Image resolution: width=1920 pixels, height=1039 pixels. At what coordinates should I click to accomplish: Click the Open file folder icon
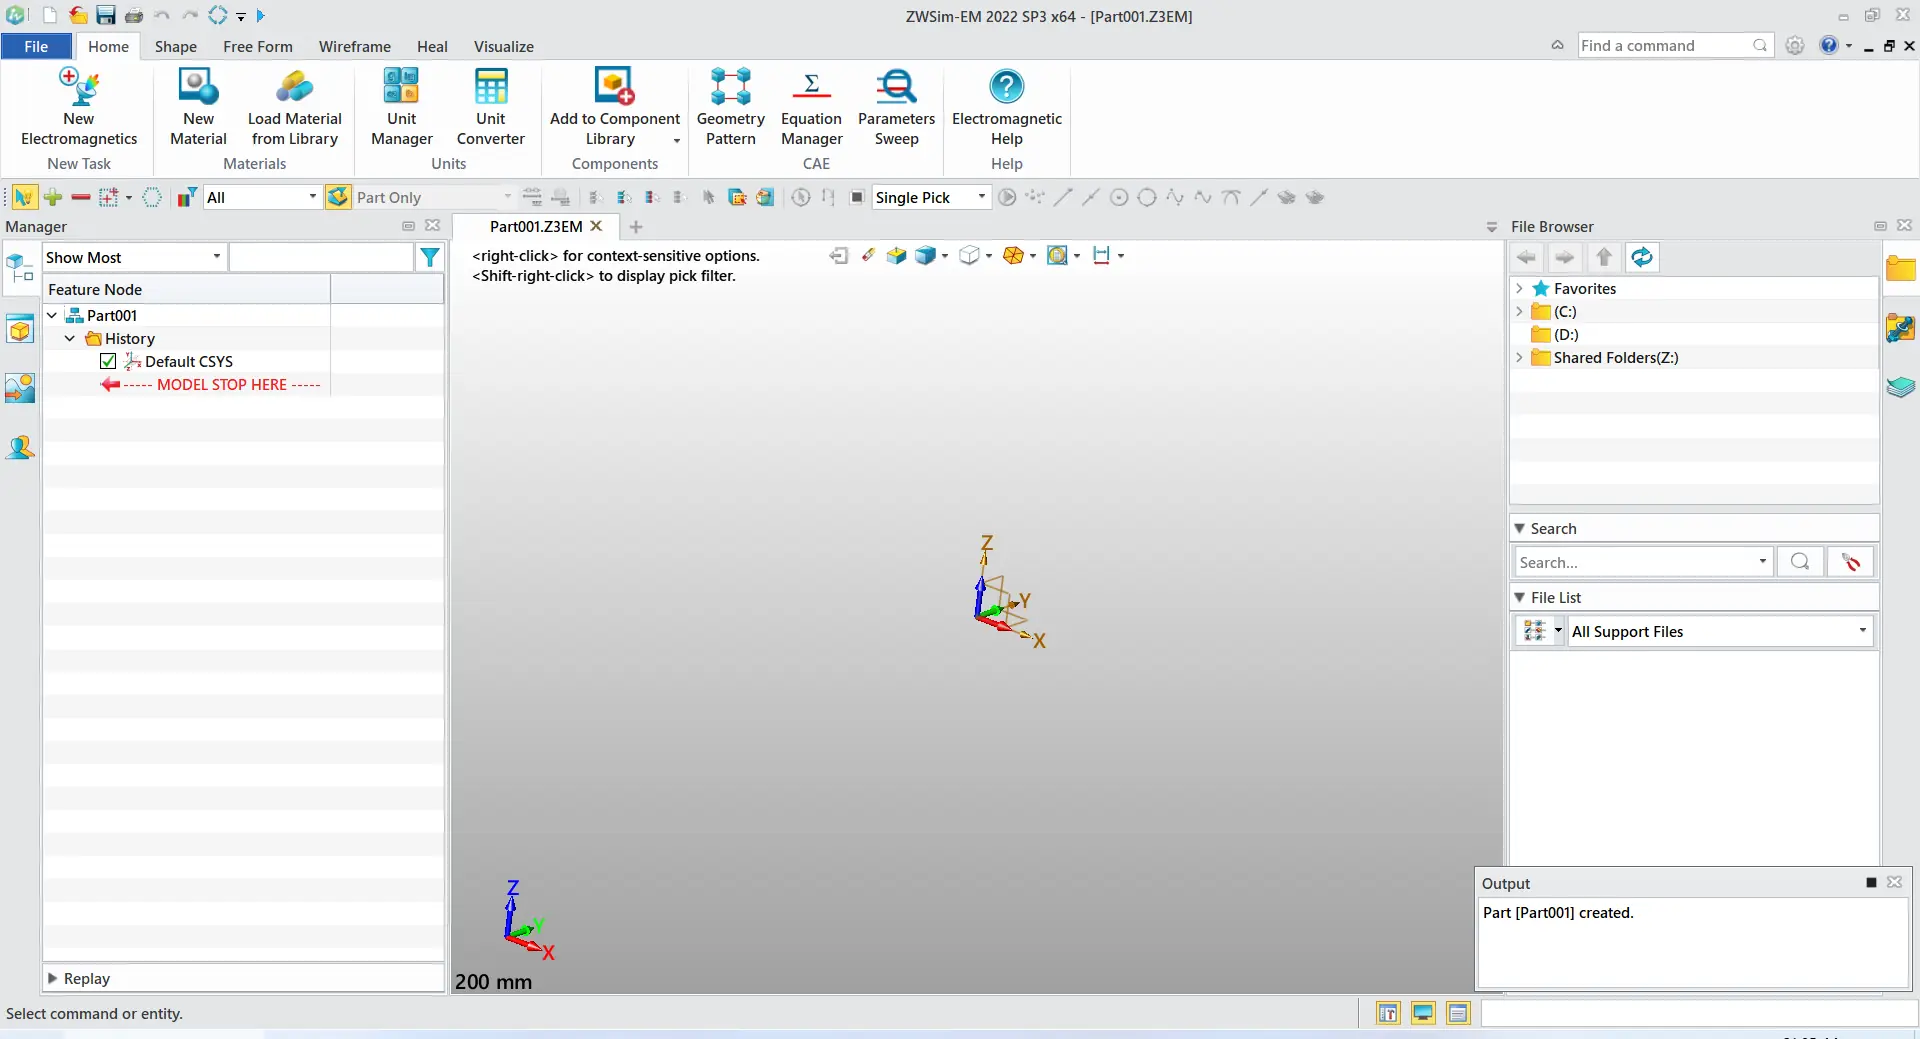(77, 15)
